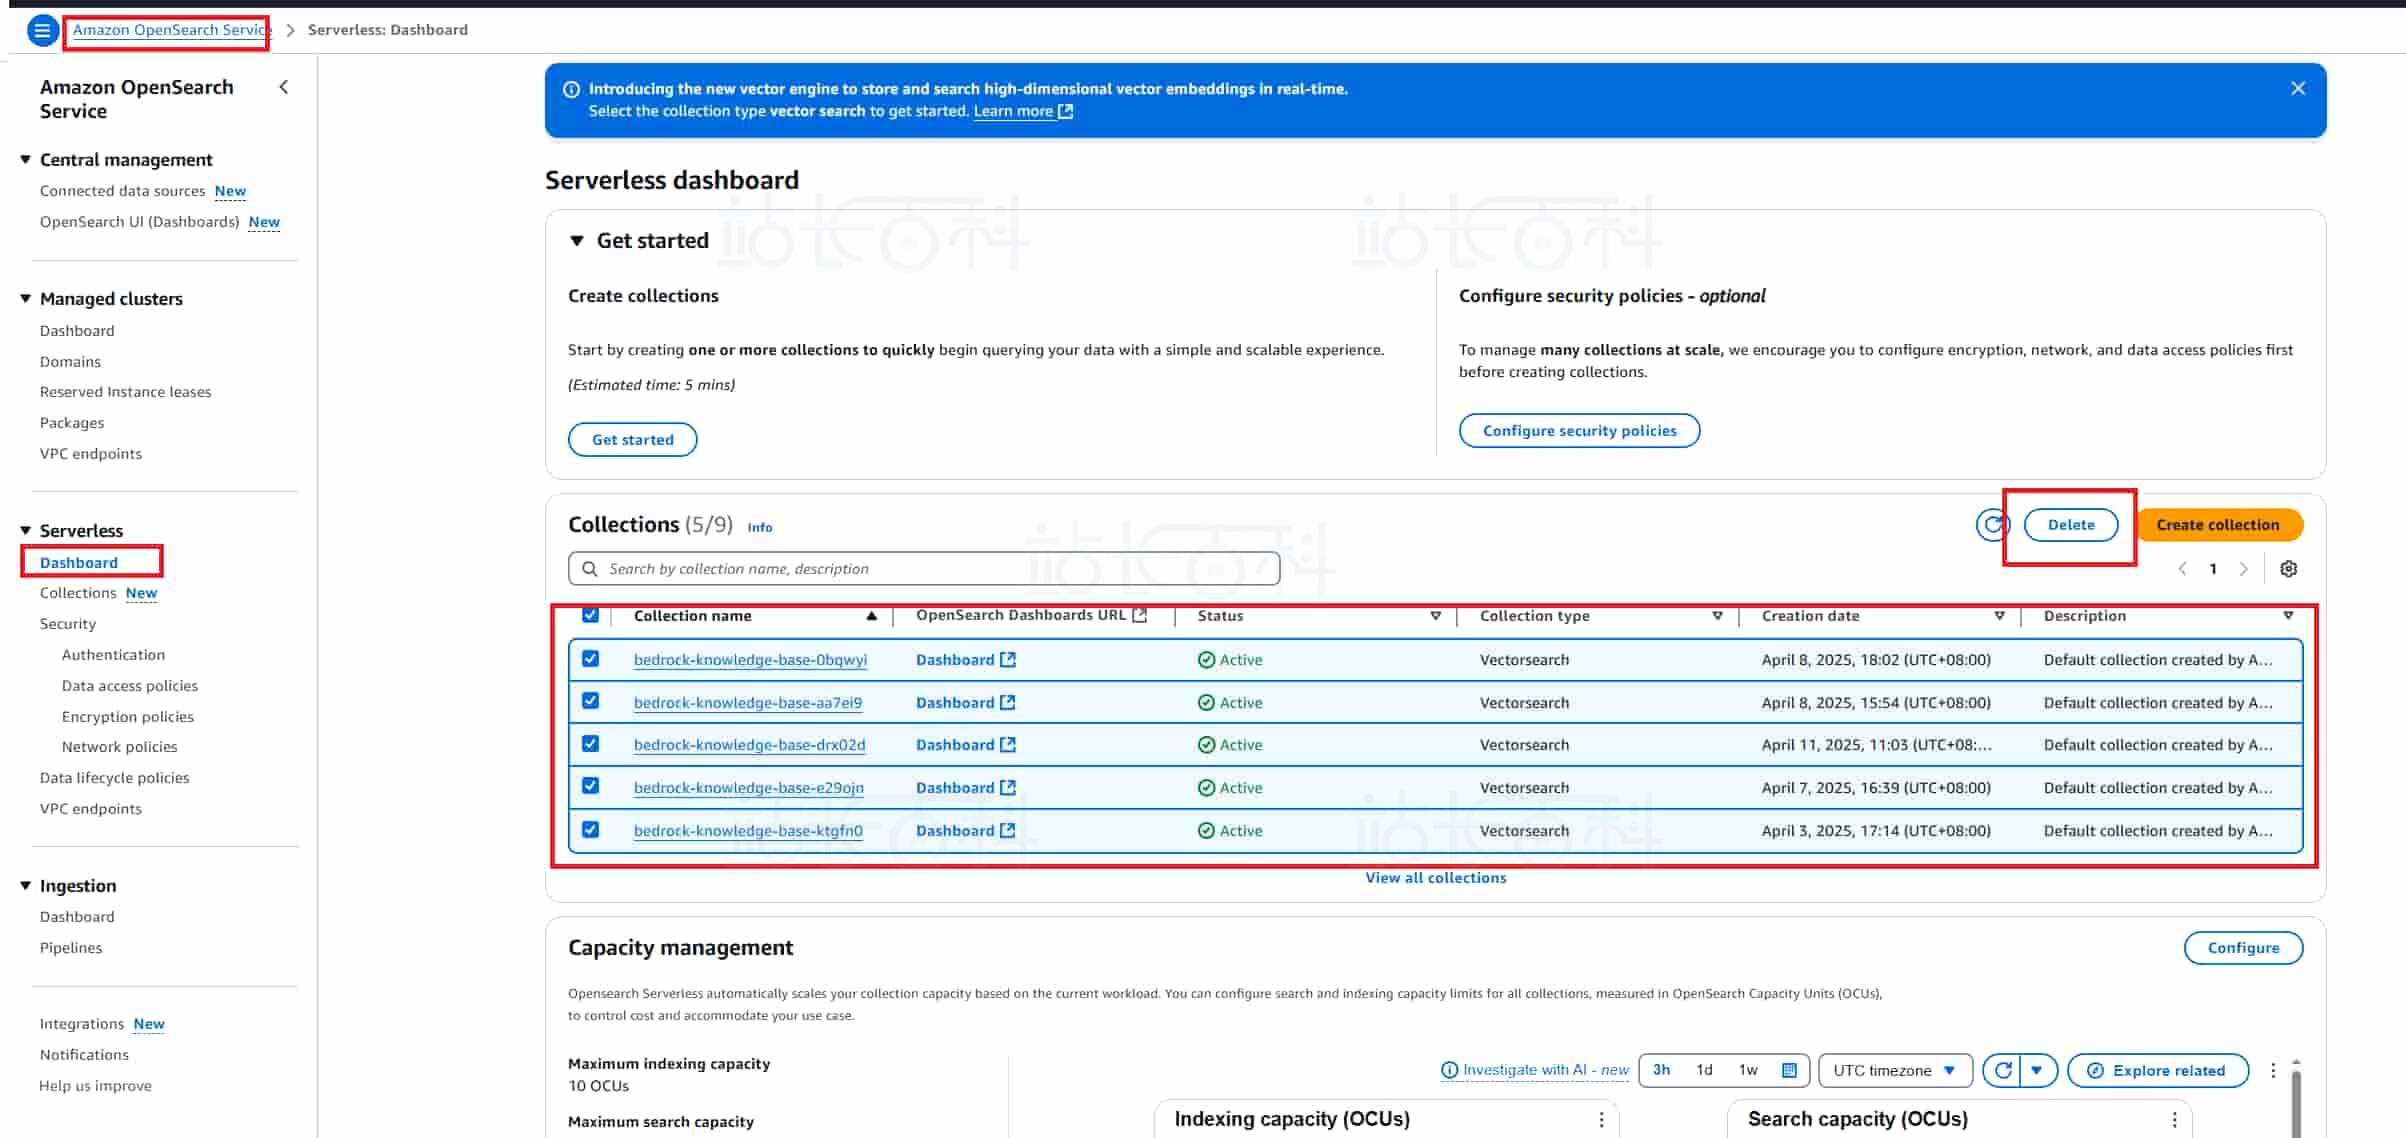
Task: Collapse the Get started section
Action: tap(576, 241)
